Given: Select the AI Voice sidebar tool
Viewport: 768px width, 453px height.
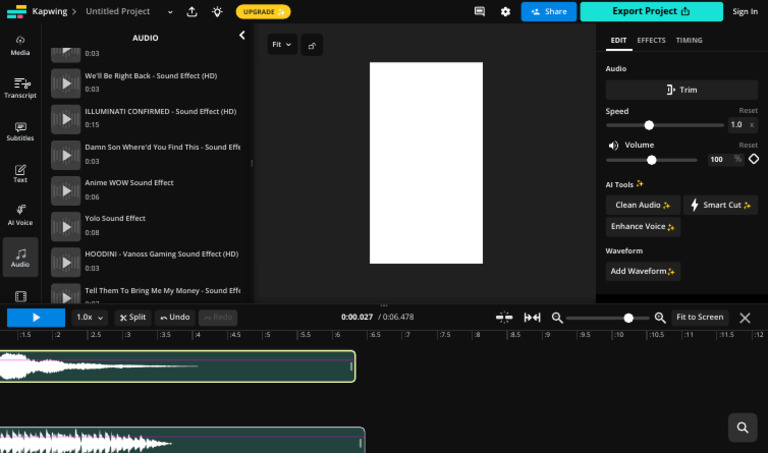Looking at the screenshot, I should click(x=20, y=214).
